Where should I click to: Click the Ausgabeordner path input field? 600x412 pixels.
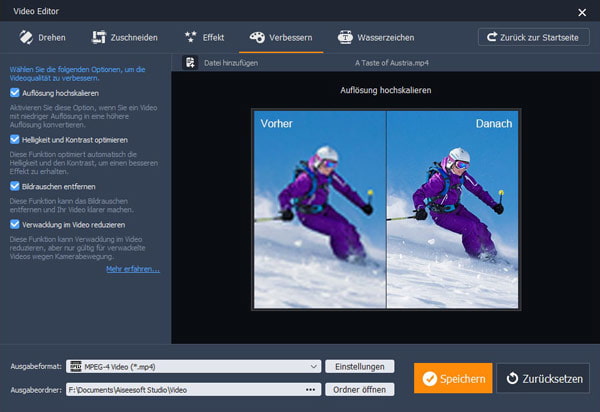click(x=180, y=388)
